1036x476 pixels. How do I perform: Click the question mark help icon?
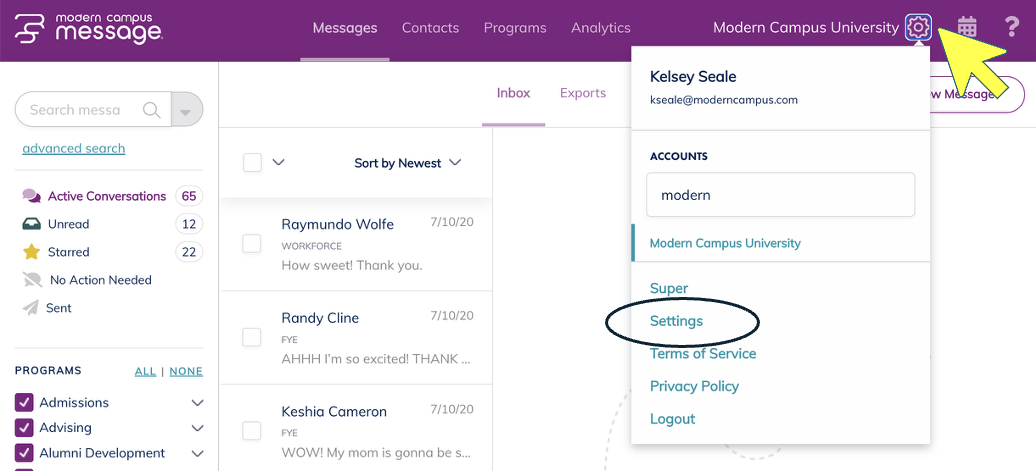[1011, 27]
